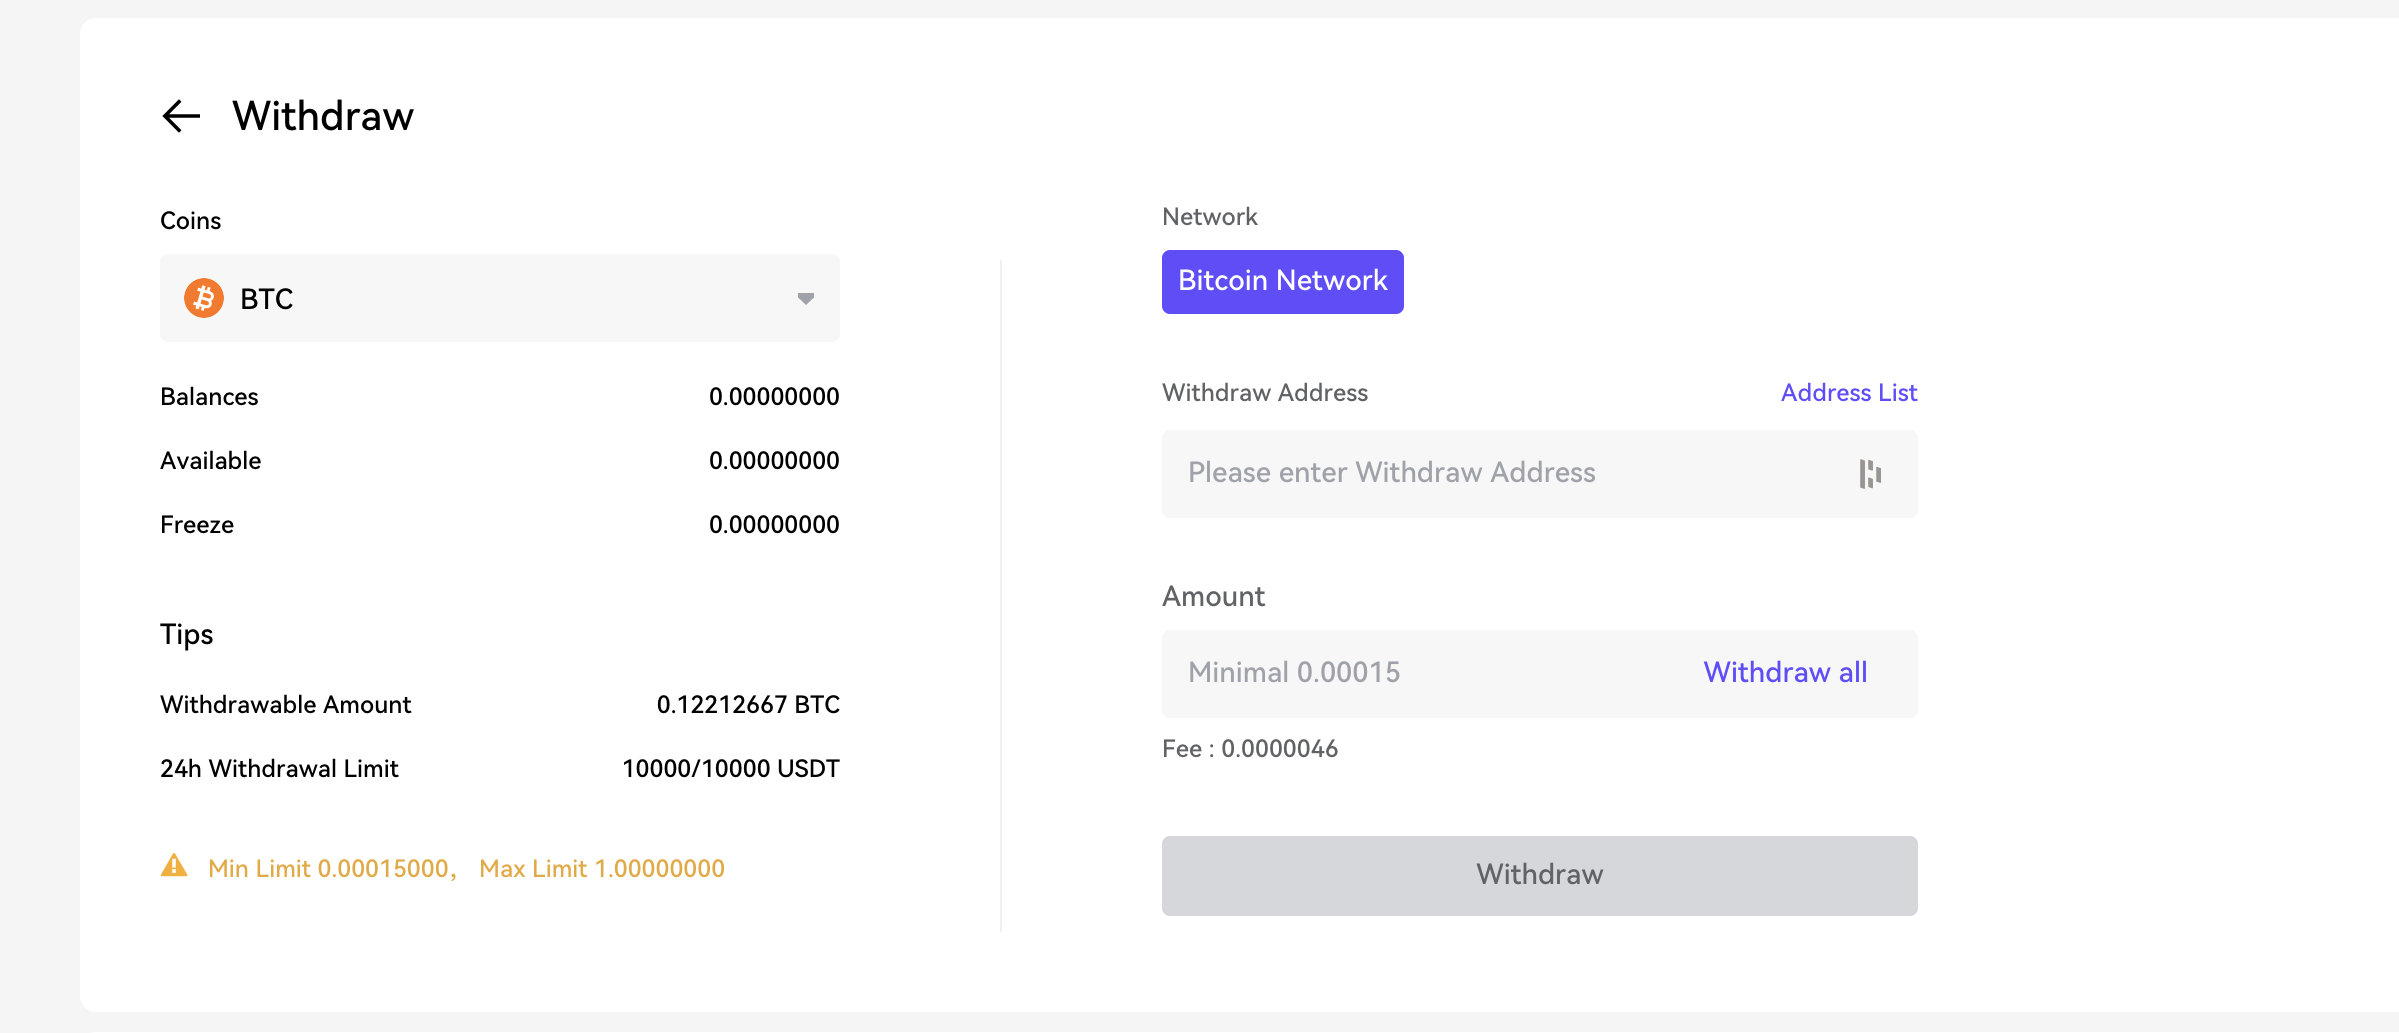Click the 10000/10000 USDT limit value
Screen dimensions: 2399x1033
[731, 769]
